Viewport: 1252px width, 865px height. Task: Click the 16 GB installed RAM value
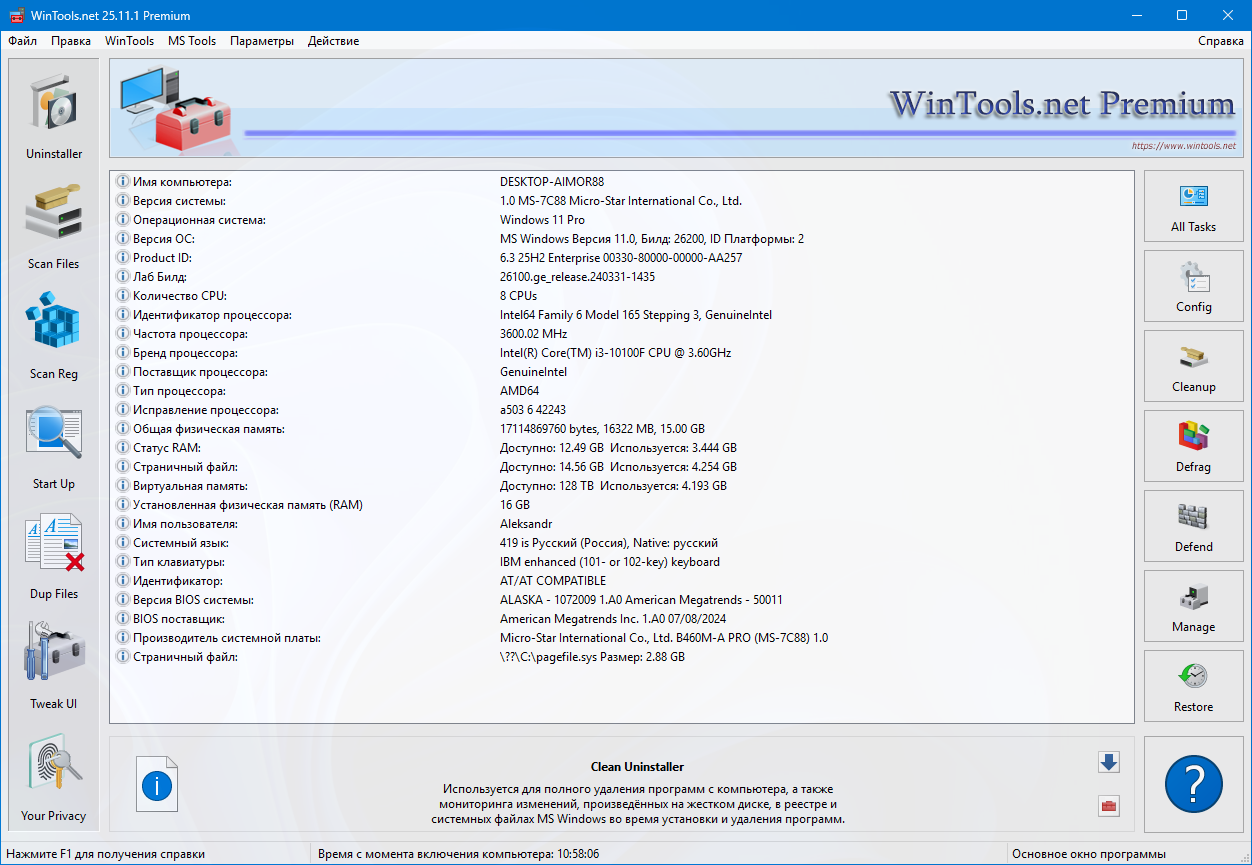click(515, 505)
